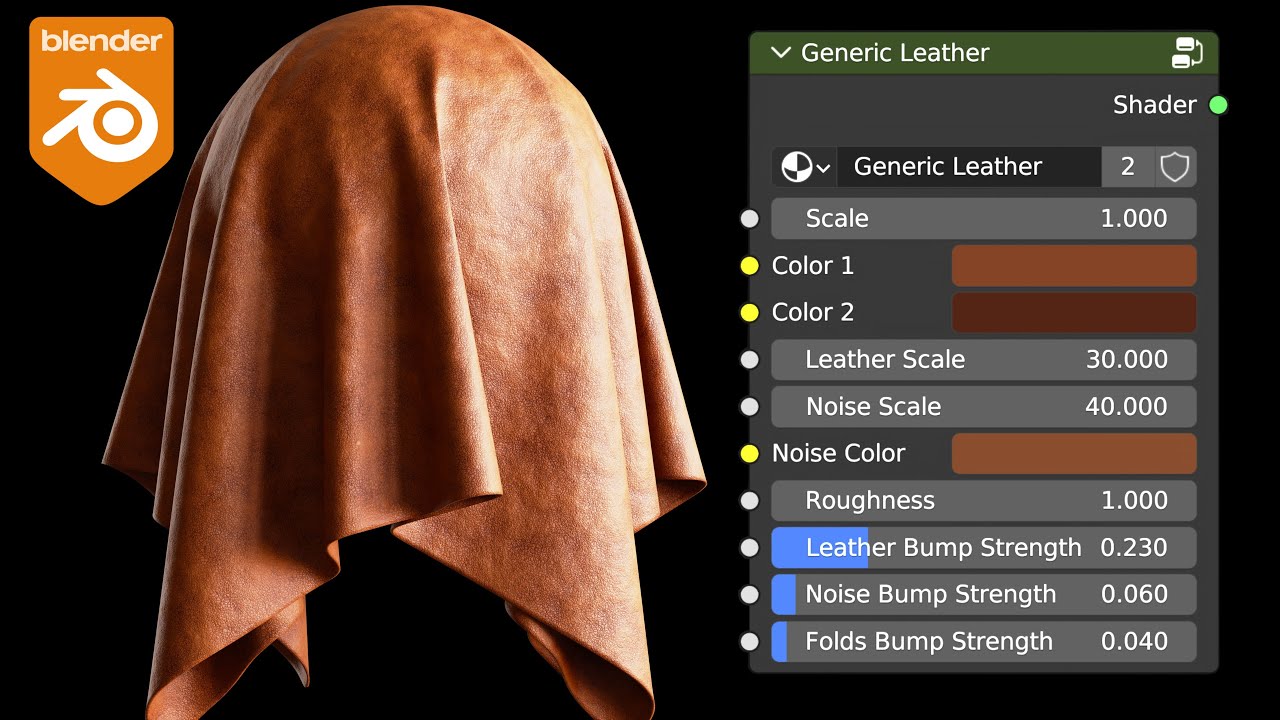Open the Noise Color swatch picker

pos(1074,454)
